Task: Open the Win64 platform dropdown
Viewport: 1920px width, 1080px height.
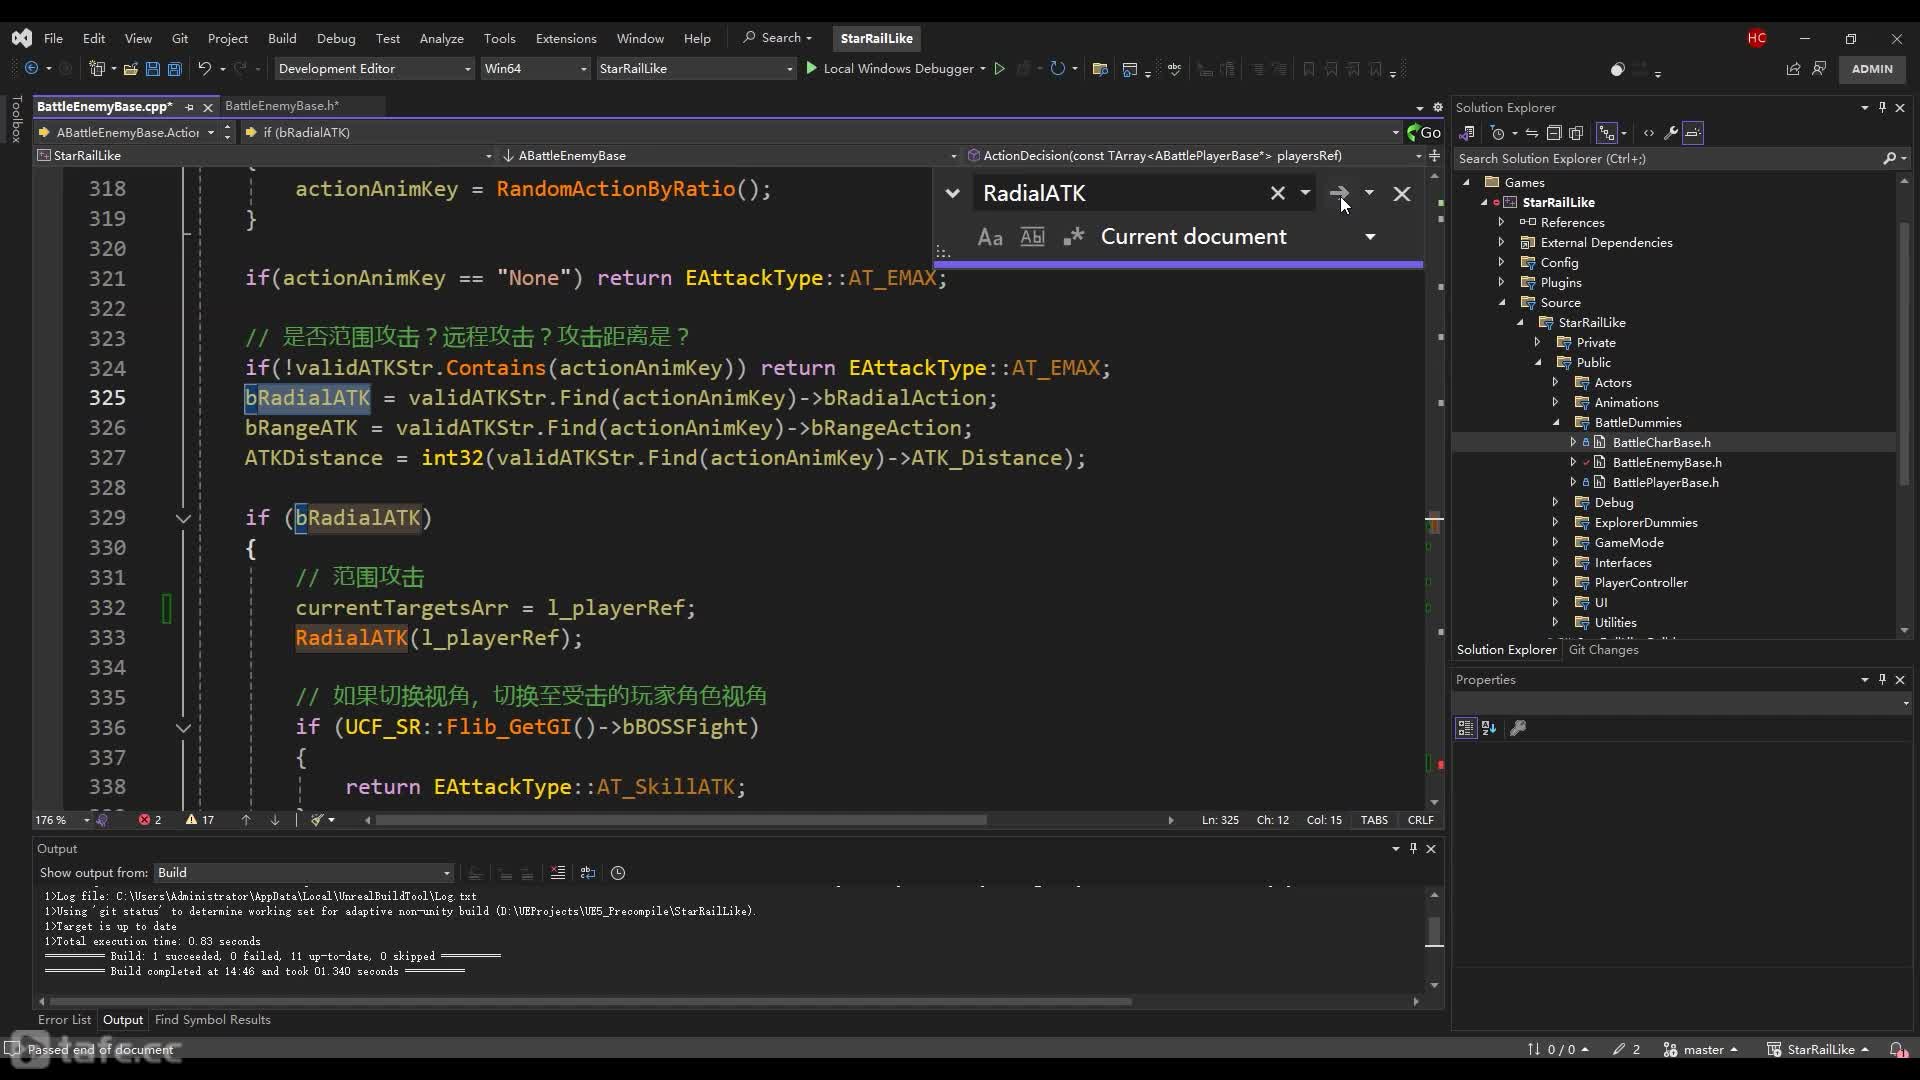Action: [x=535, y=69]
